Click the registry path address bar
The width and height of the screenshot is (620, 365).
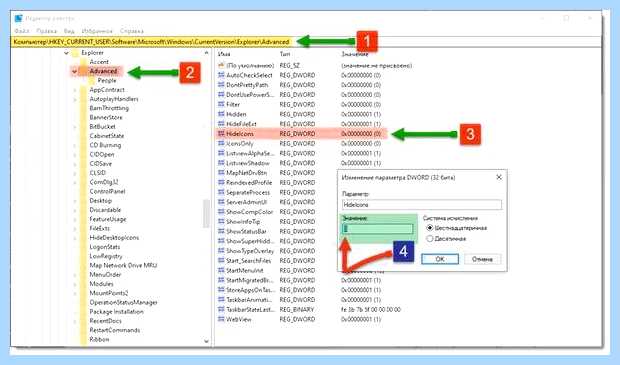click(x=306, y=42)
